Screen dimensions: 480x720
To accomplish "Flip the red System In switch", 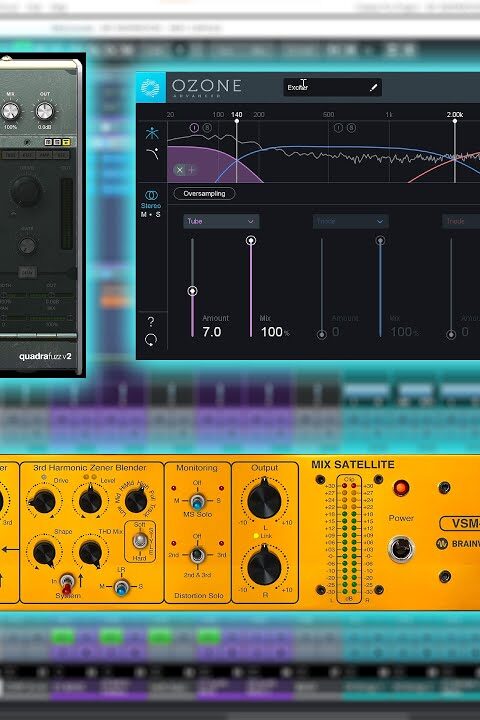I will pyautogui.click(x=67, y=582).
